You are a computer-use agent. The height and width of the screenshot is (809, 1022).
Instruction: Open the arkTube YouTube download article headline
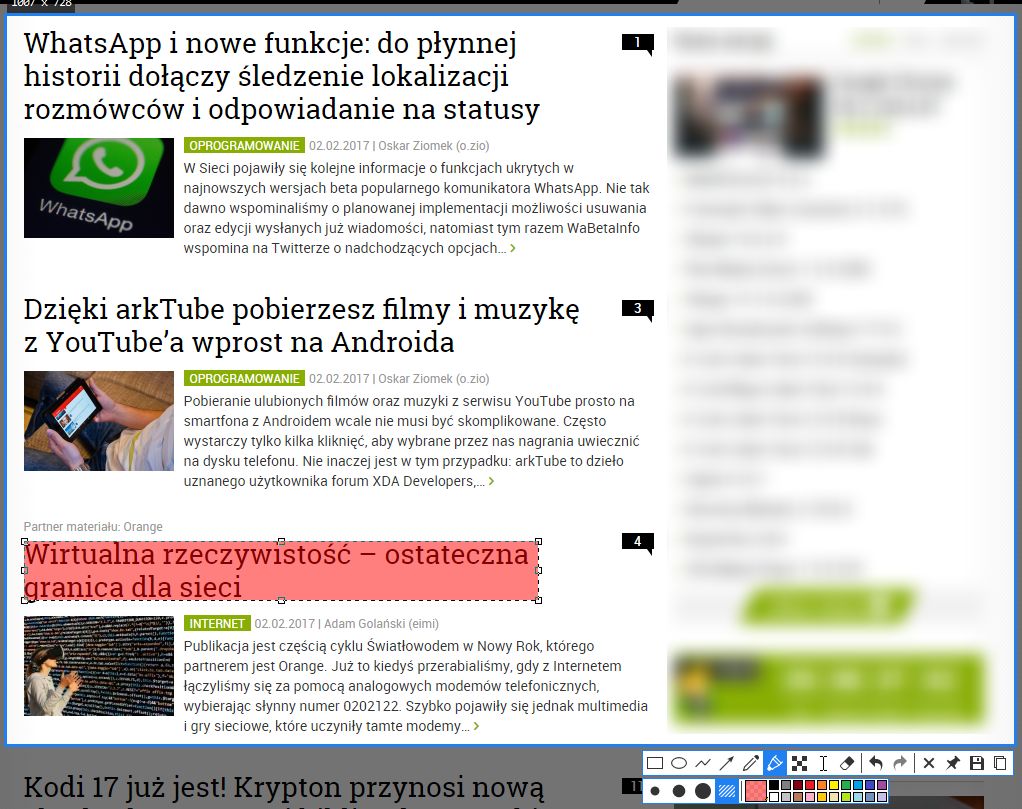click(x=301, y=325)
